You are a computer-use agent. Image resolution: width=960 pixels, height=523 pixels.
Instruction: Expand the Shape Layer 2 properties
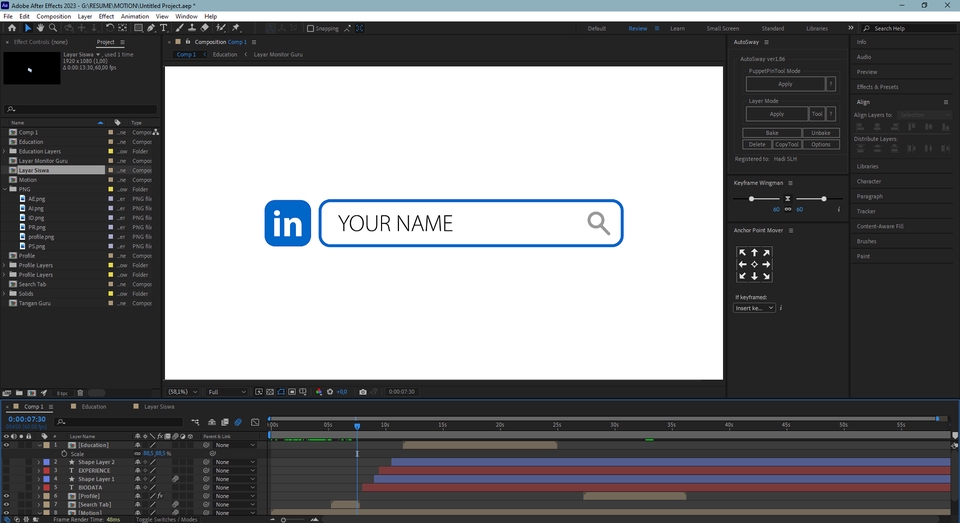click(x=39, y=462)
